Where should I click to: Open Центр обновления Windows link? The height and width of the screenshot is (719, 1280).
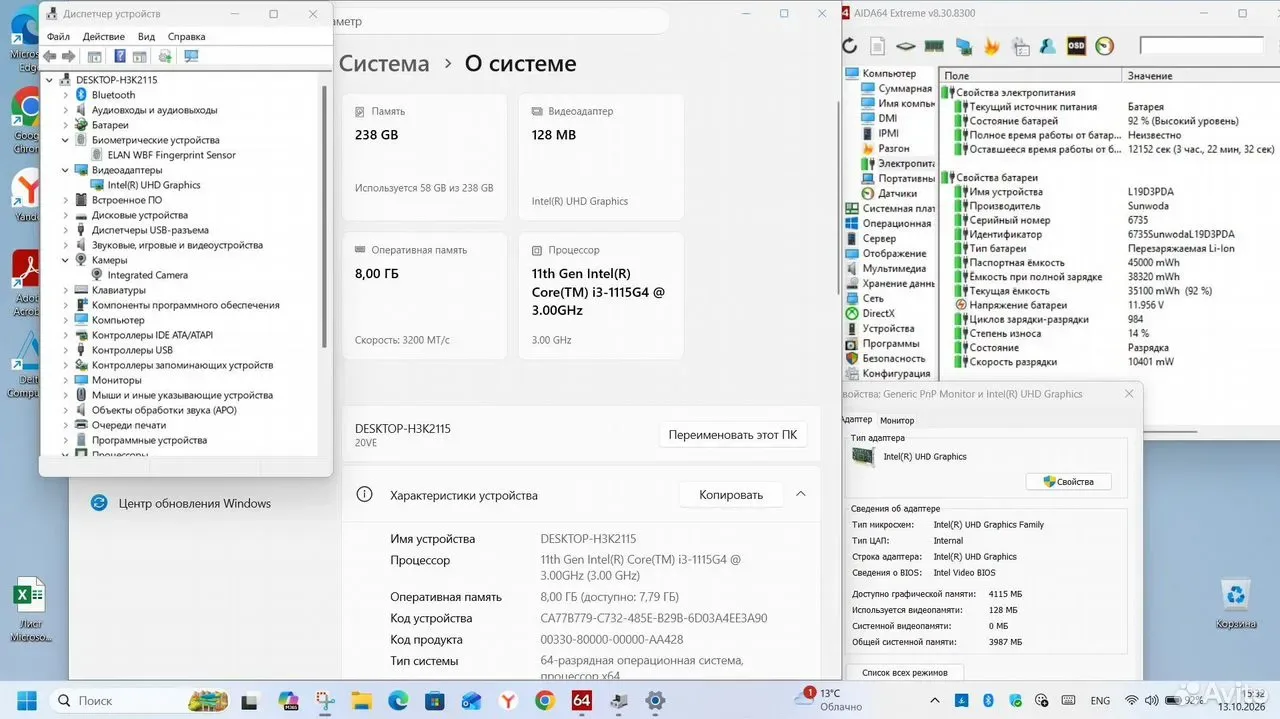(x=194, y=503)
